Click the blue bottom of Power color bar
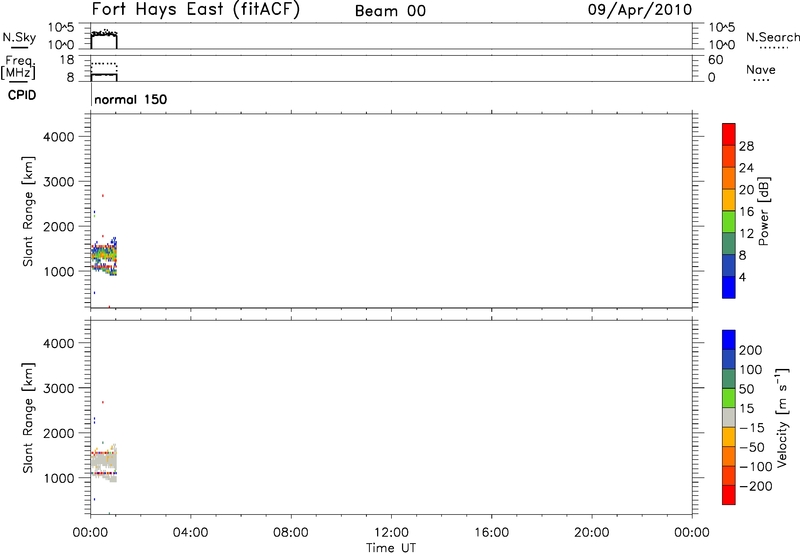The image size is (800, 554). [729, 287]
